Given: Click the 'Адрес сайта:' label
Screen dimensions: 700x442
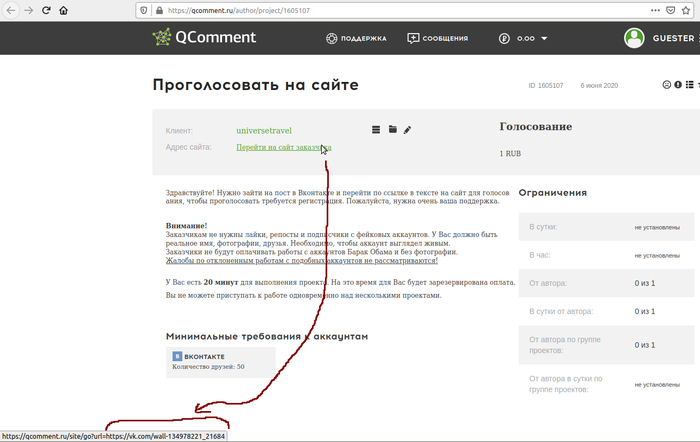Looking at the screenshot, I should click(x=188, y=147).
